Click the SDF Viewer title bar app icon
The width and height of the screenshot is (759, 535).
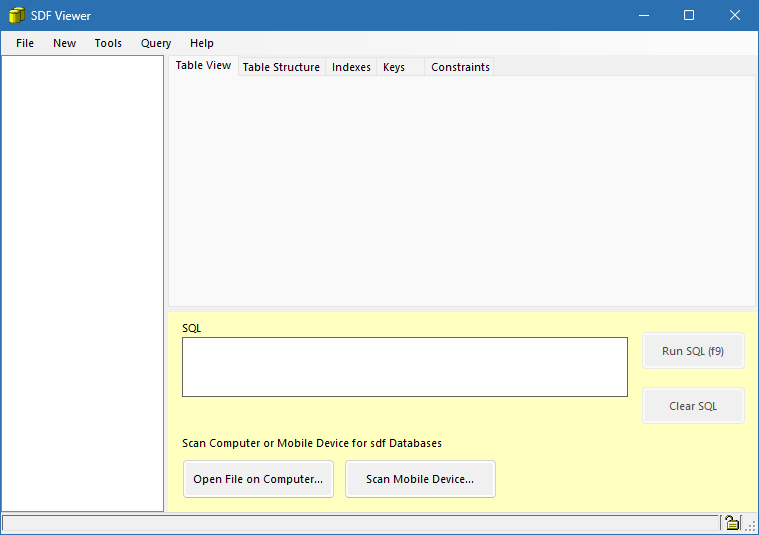tap(16, 15)
